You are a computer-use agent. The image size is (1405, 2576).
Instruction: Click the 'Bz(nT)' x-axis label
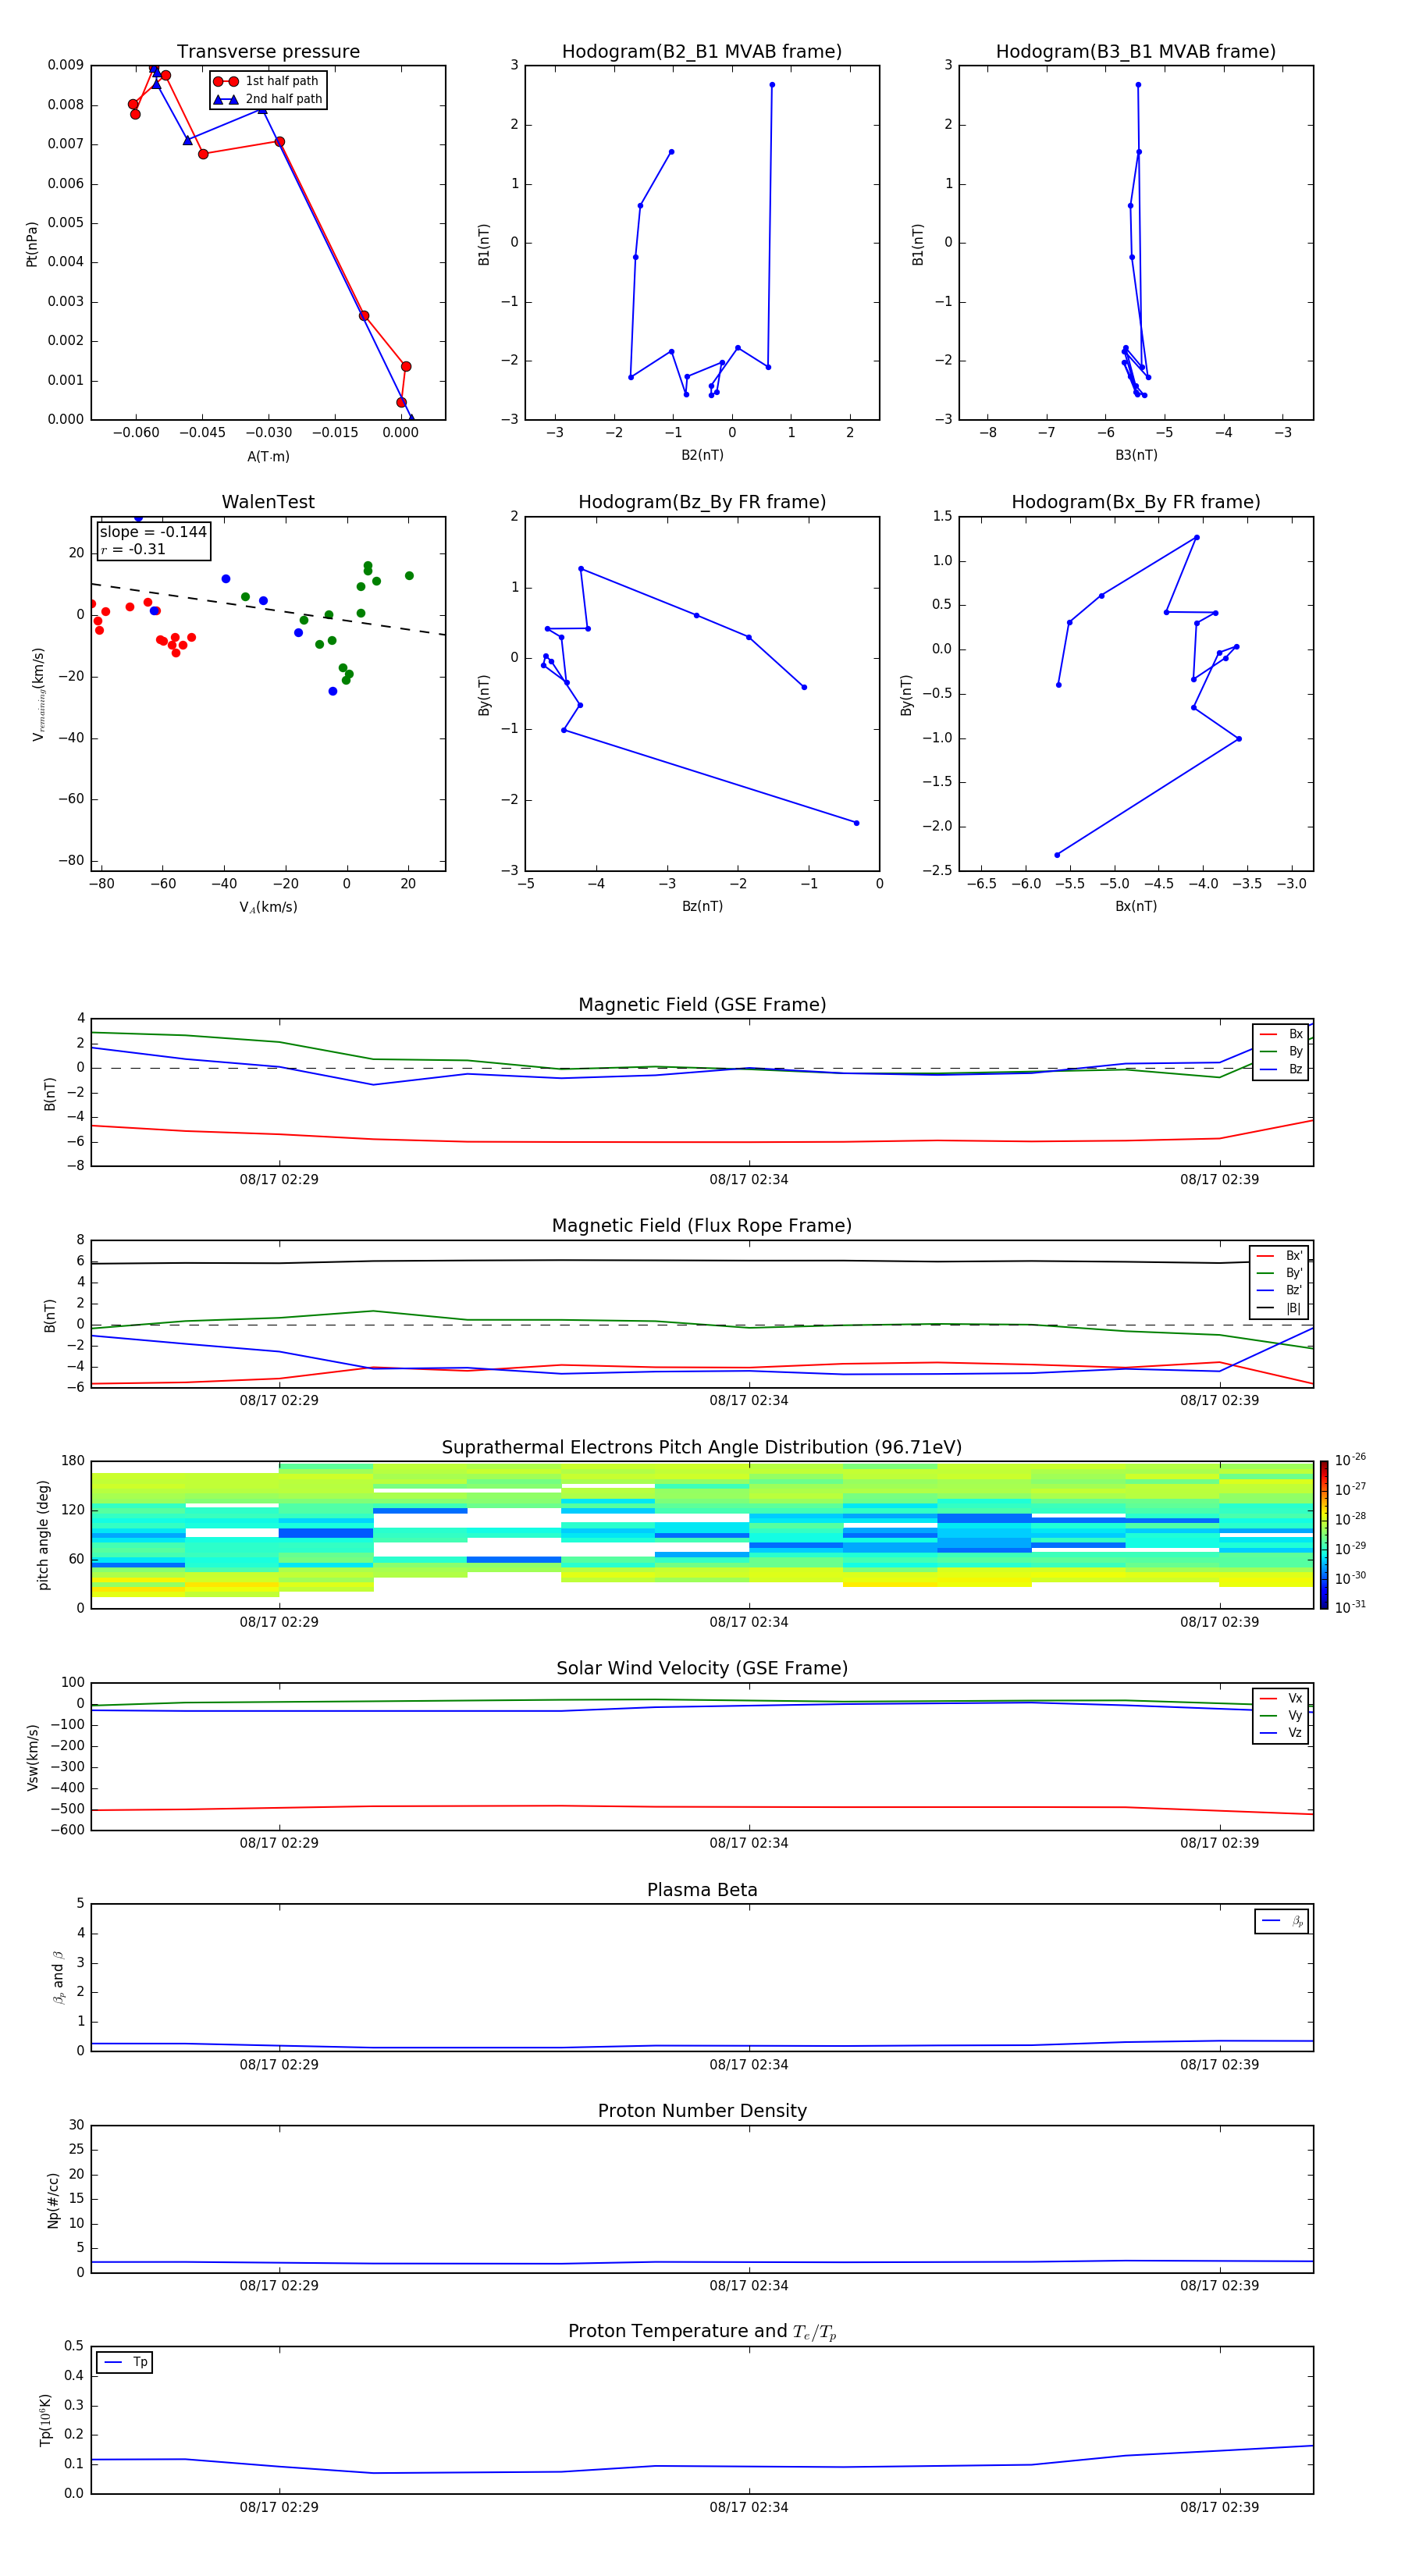point(702,906)
